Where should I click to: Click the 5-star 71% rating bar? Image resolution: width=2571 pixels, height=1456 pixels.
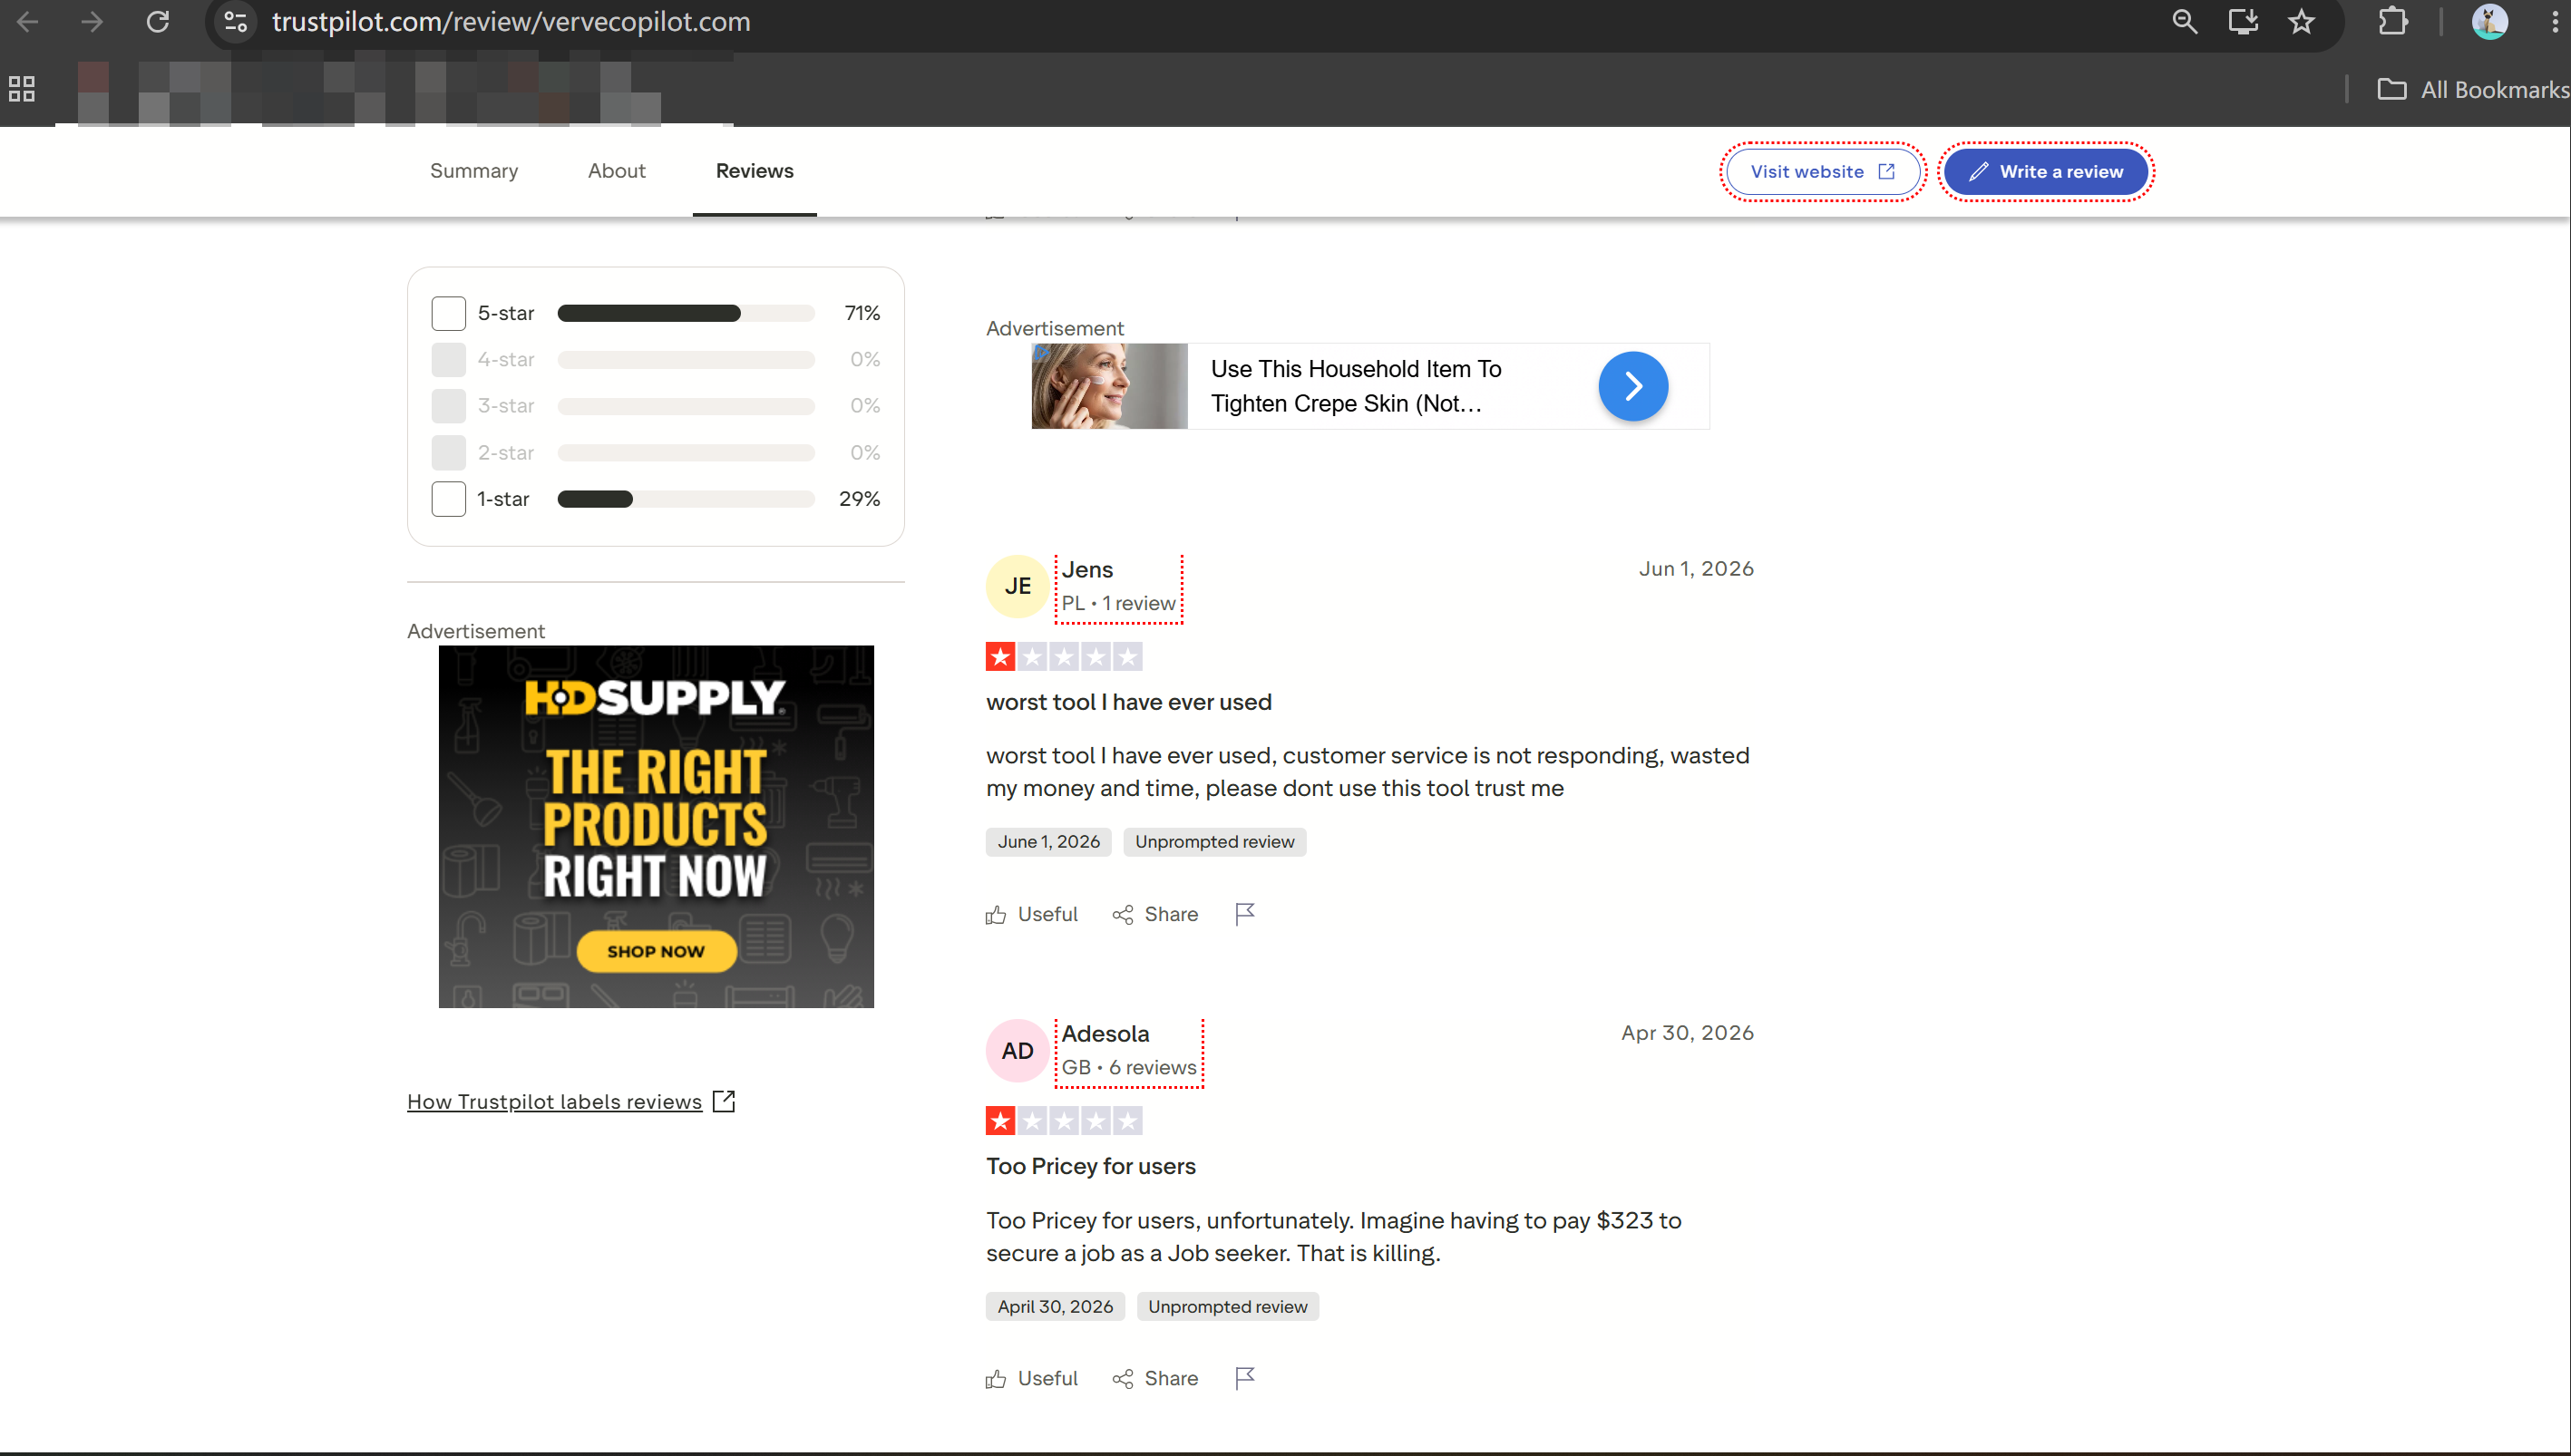686,313
